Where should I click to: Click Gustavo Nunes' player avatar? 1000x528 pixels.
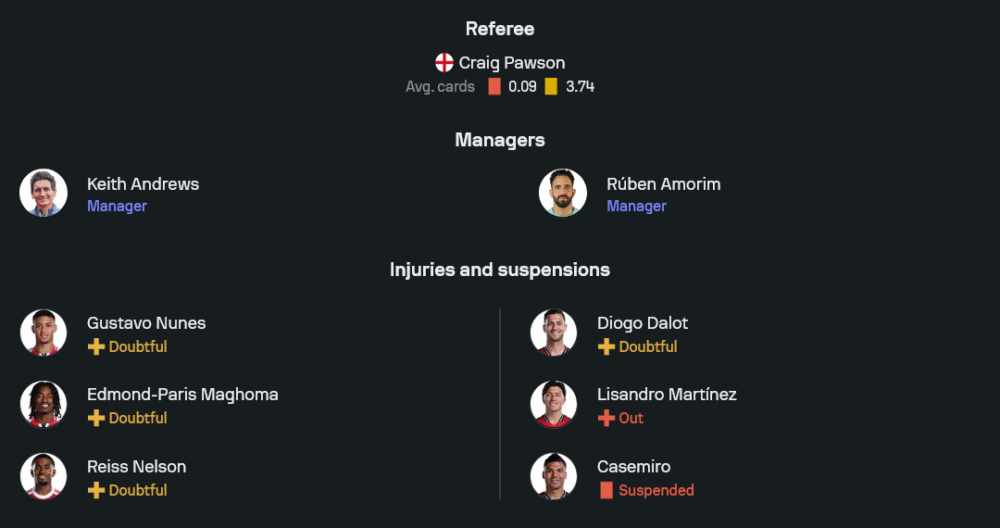[x=44, y=333]
